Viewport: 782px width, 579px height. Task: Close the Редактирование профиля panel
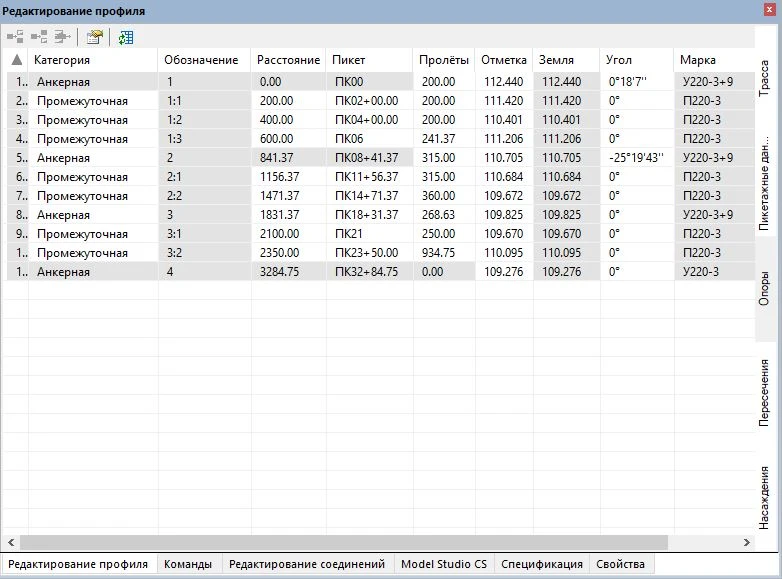(x=769, y=10)
